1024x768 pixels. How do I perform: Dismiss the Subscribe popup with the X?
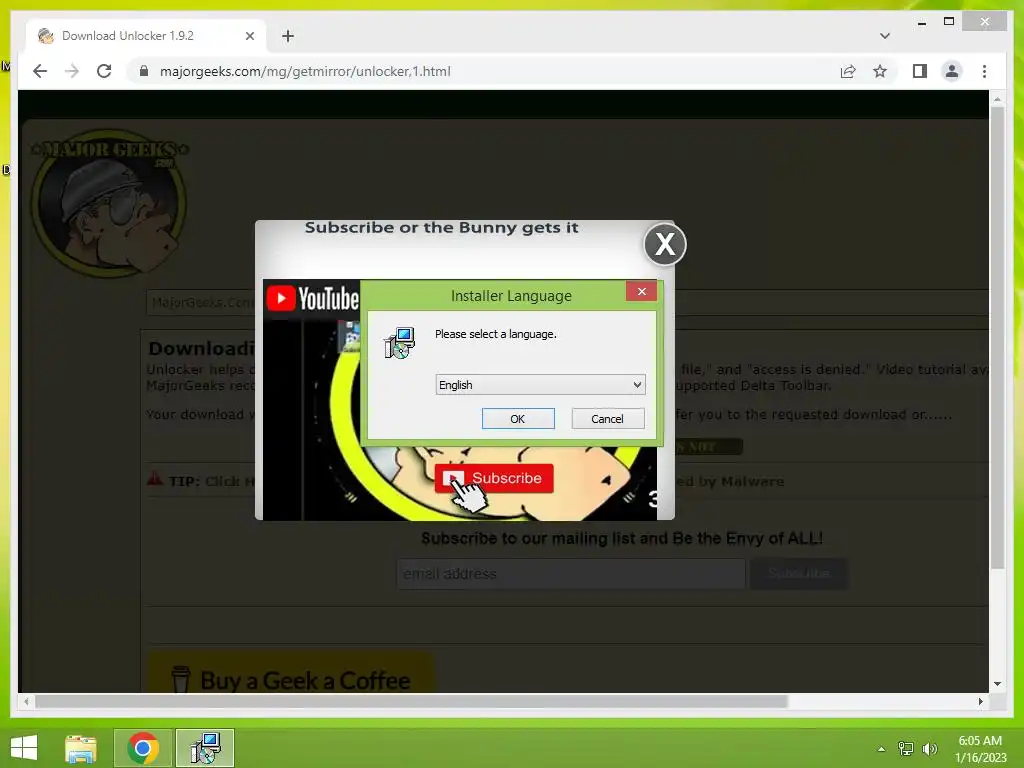(x=665, y=244)
